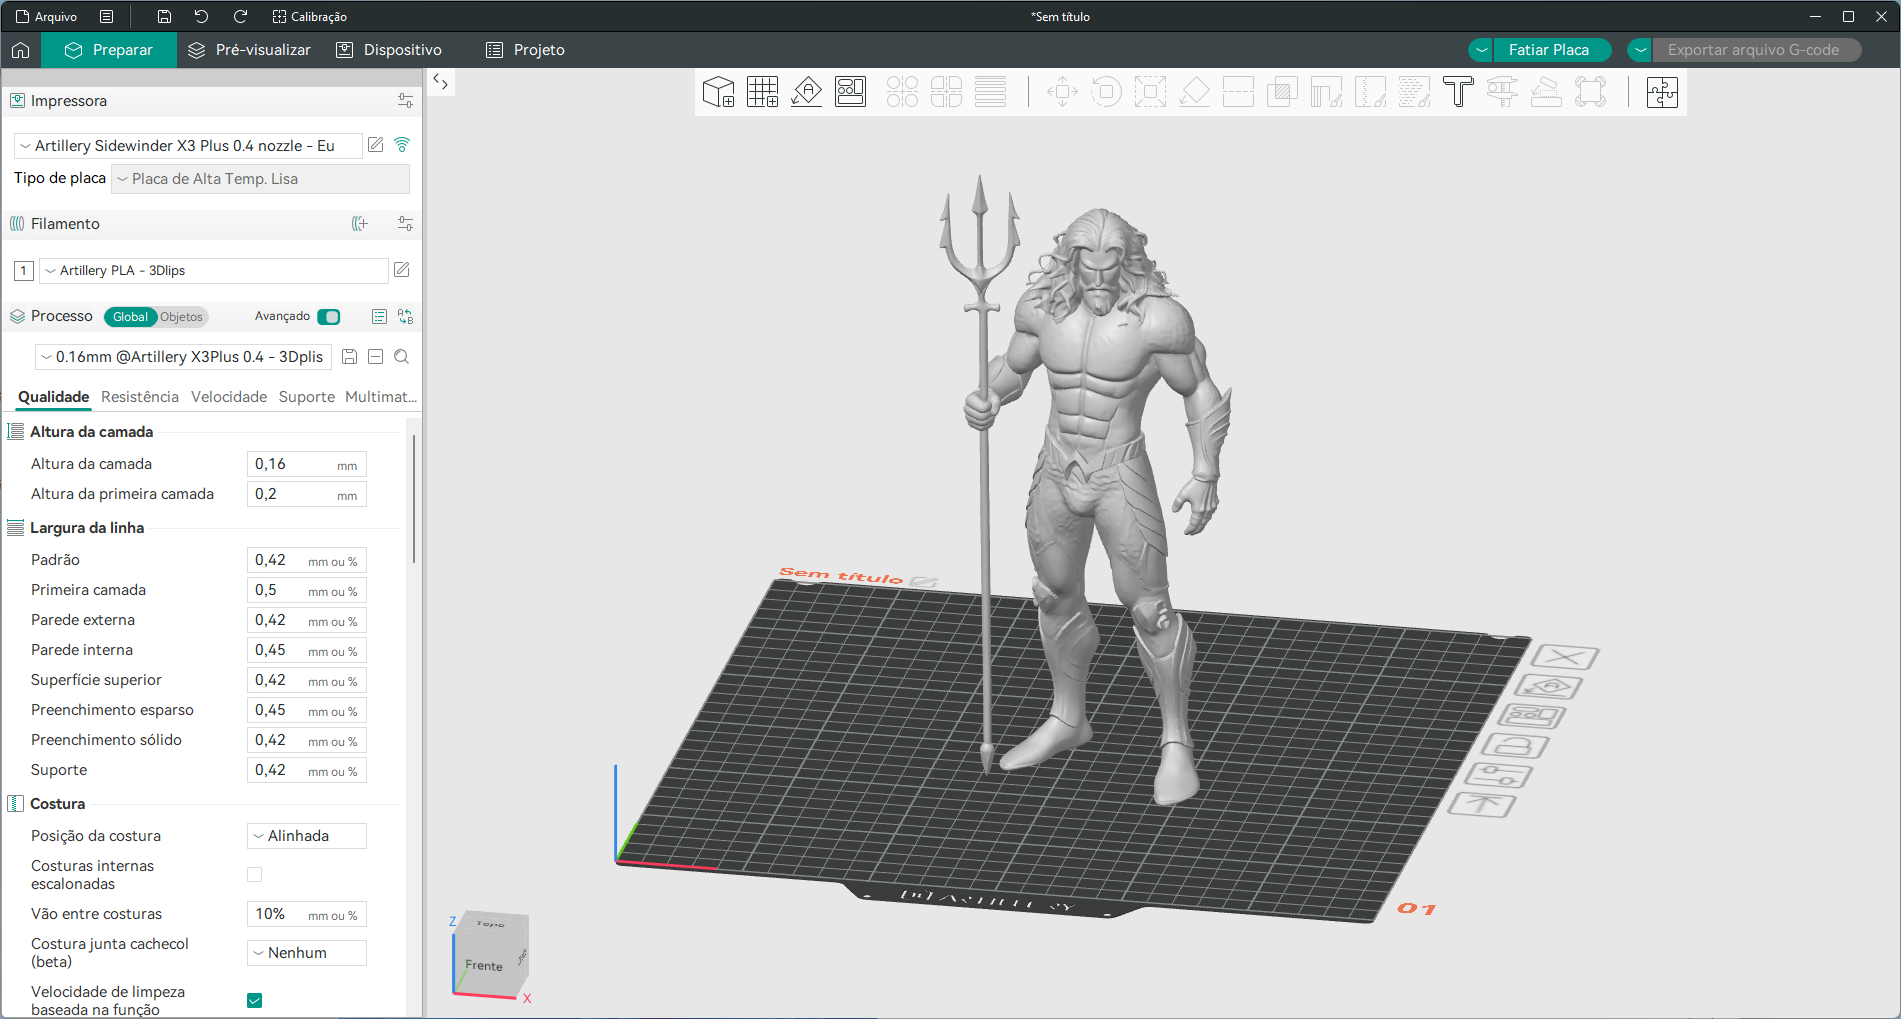The image size is (1901, 1019).
Task: Open filament settings sliders icon
Action: [x=405, y=224]
